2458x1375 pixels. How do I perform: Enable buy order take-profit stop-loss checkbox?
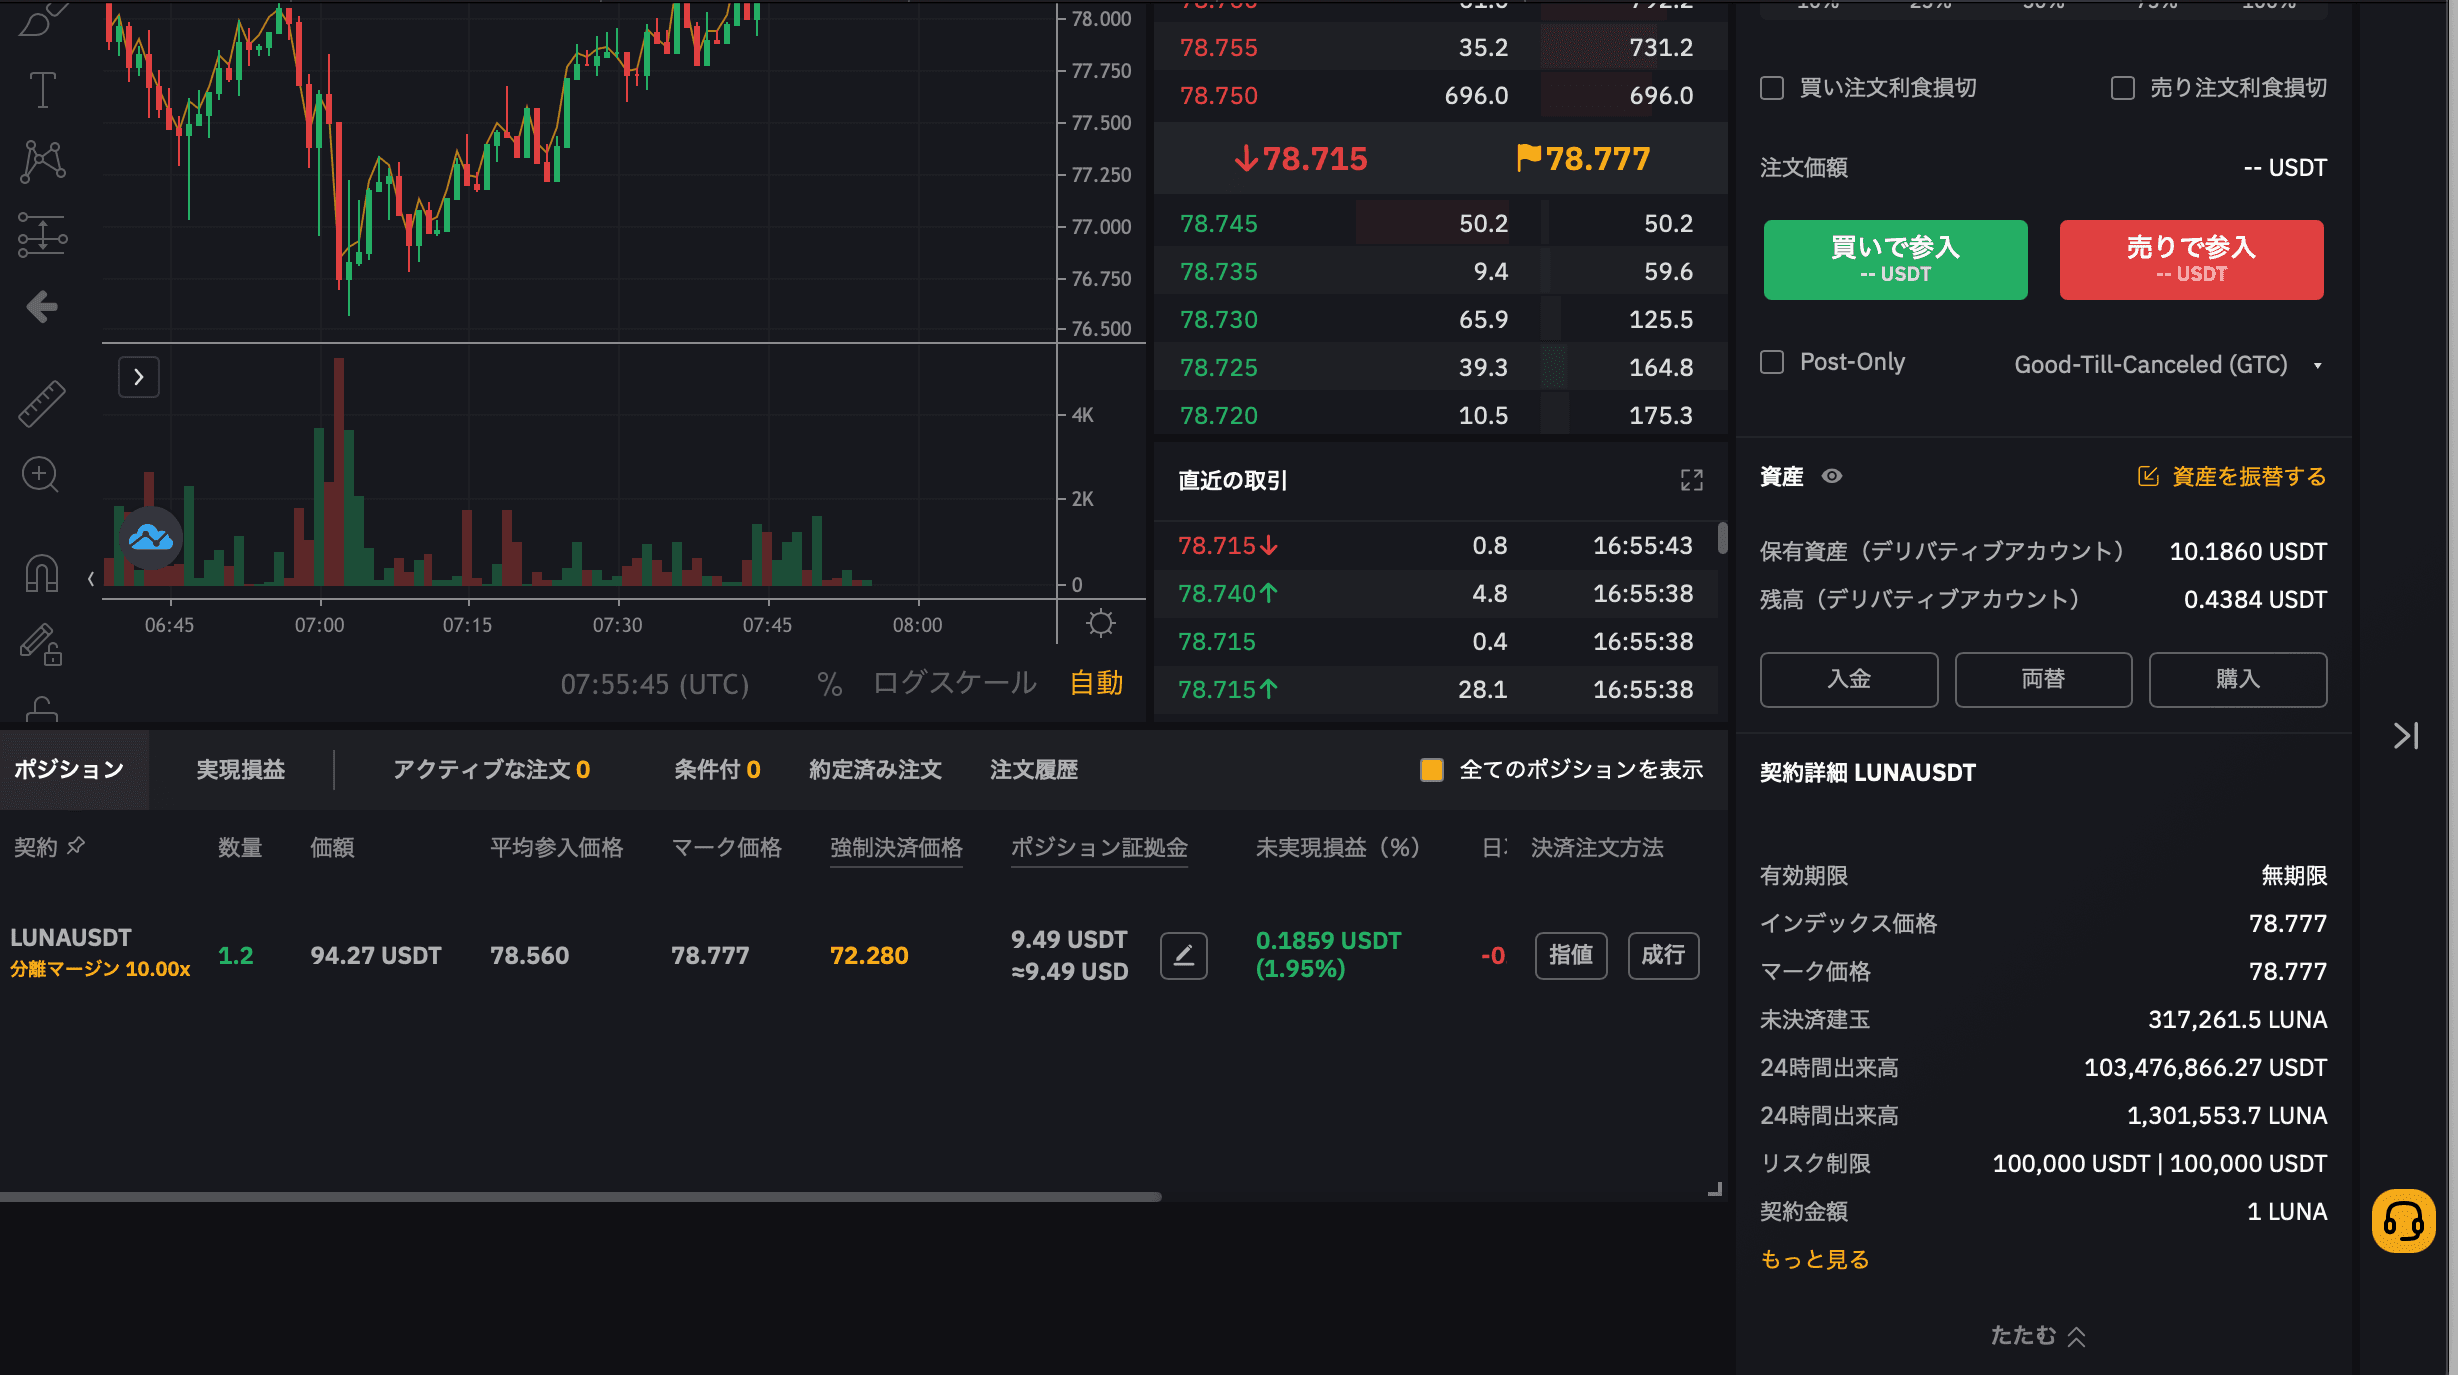pyautogui.click(x=1772, y=88)
